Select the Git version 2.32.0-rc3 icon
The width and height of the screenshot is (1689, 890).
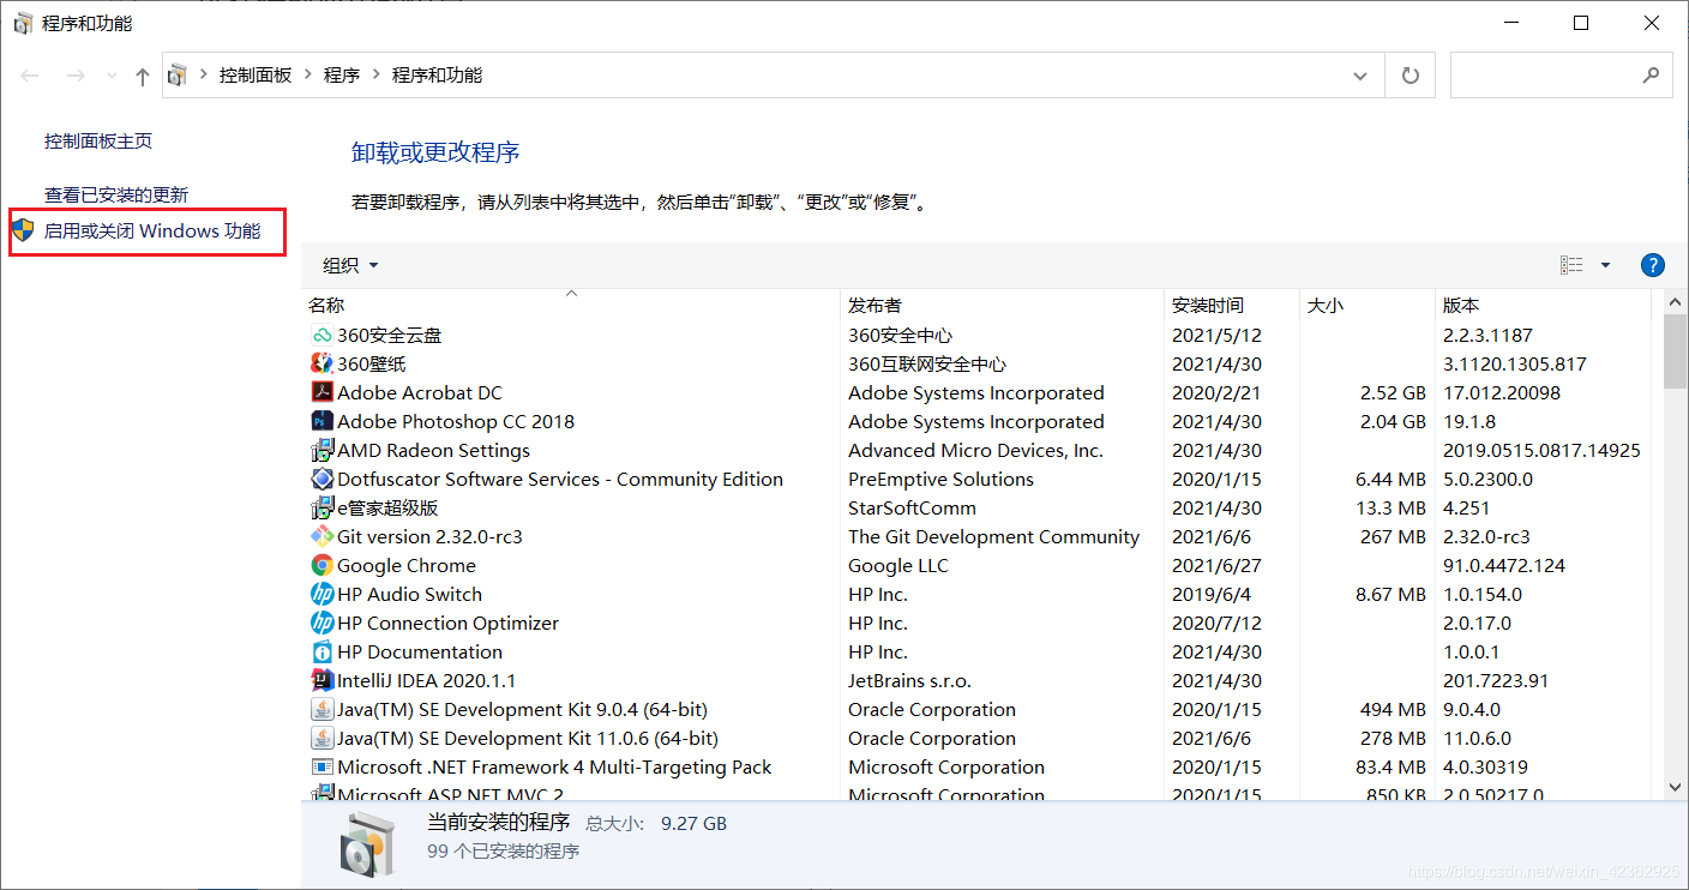coord(322,537)
